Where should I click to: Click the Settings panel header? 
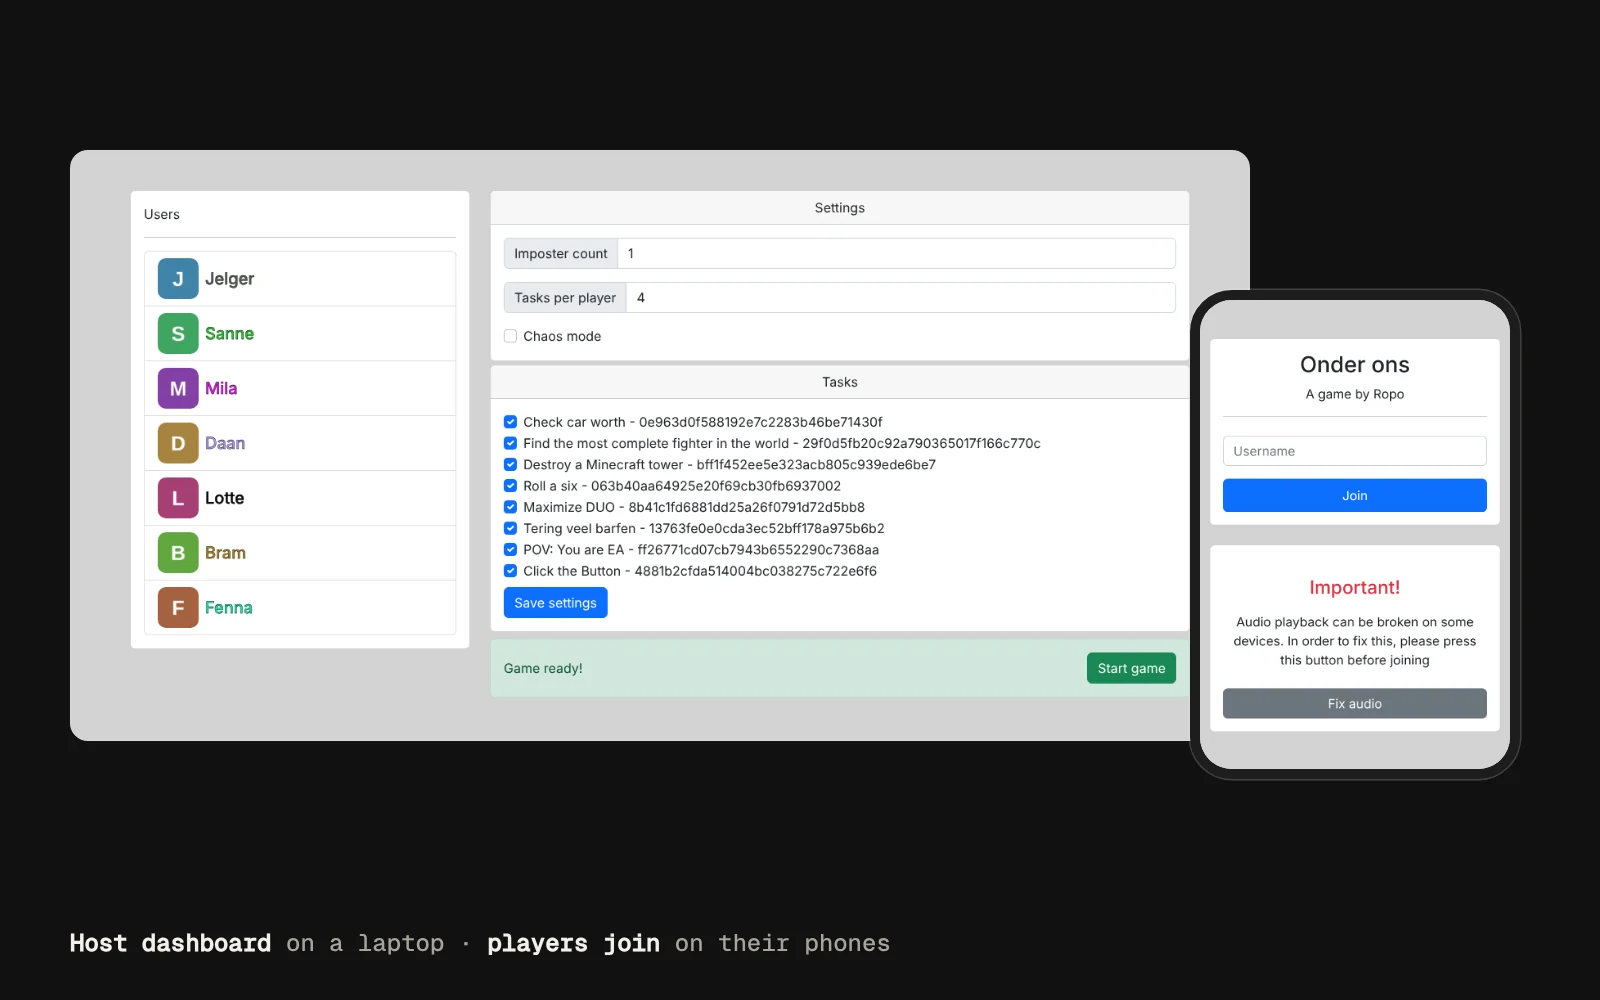pos(839,208)
